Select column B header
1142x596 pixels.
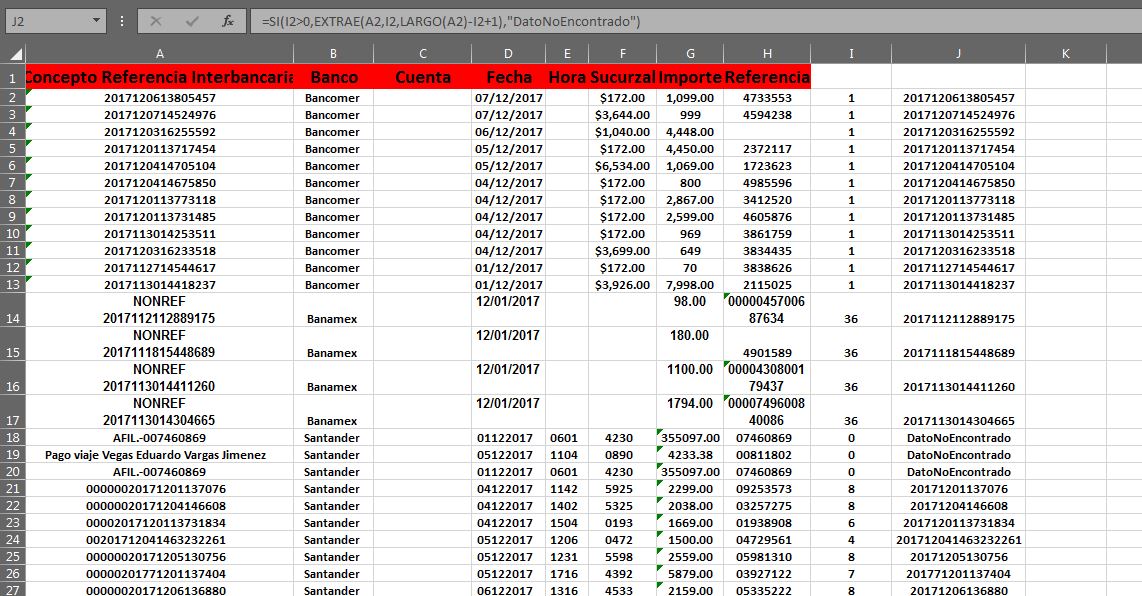click(334, 53)
